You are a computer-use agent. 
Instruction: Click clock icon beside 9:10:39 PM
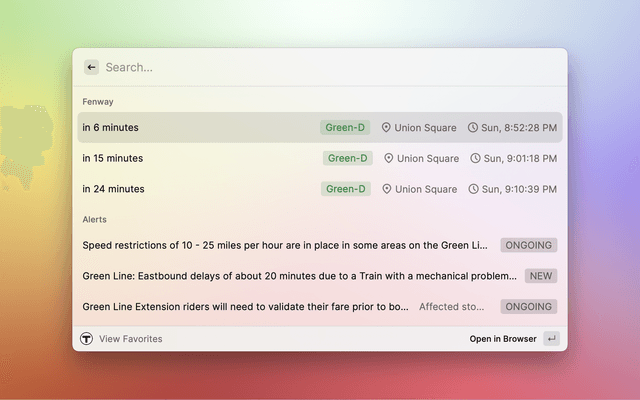[x=474, y=189]
